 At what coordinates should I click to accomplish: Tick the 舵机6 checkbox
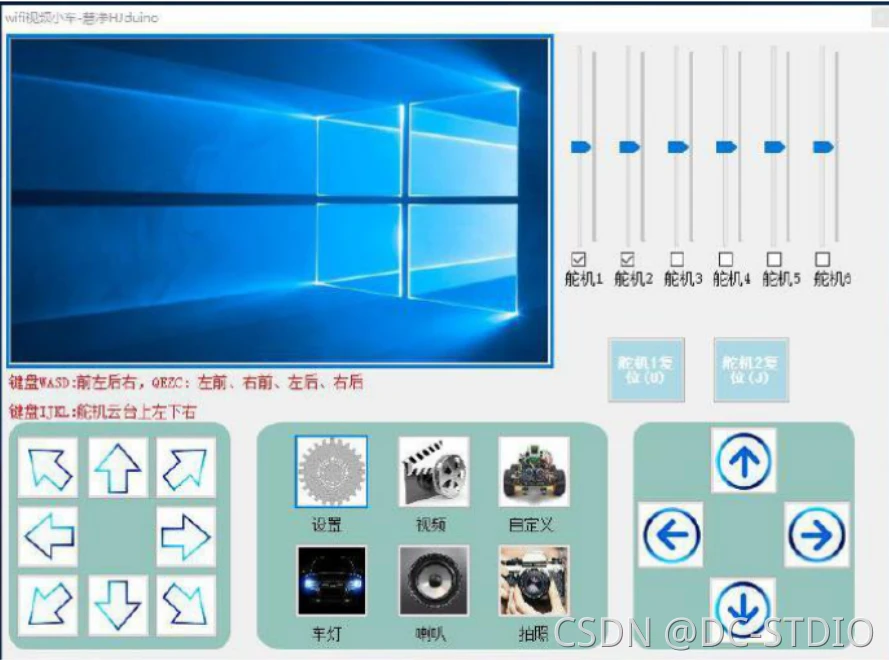pyautogui.click(x=823, y=259)
